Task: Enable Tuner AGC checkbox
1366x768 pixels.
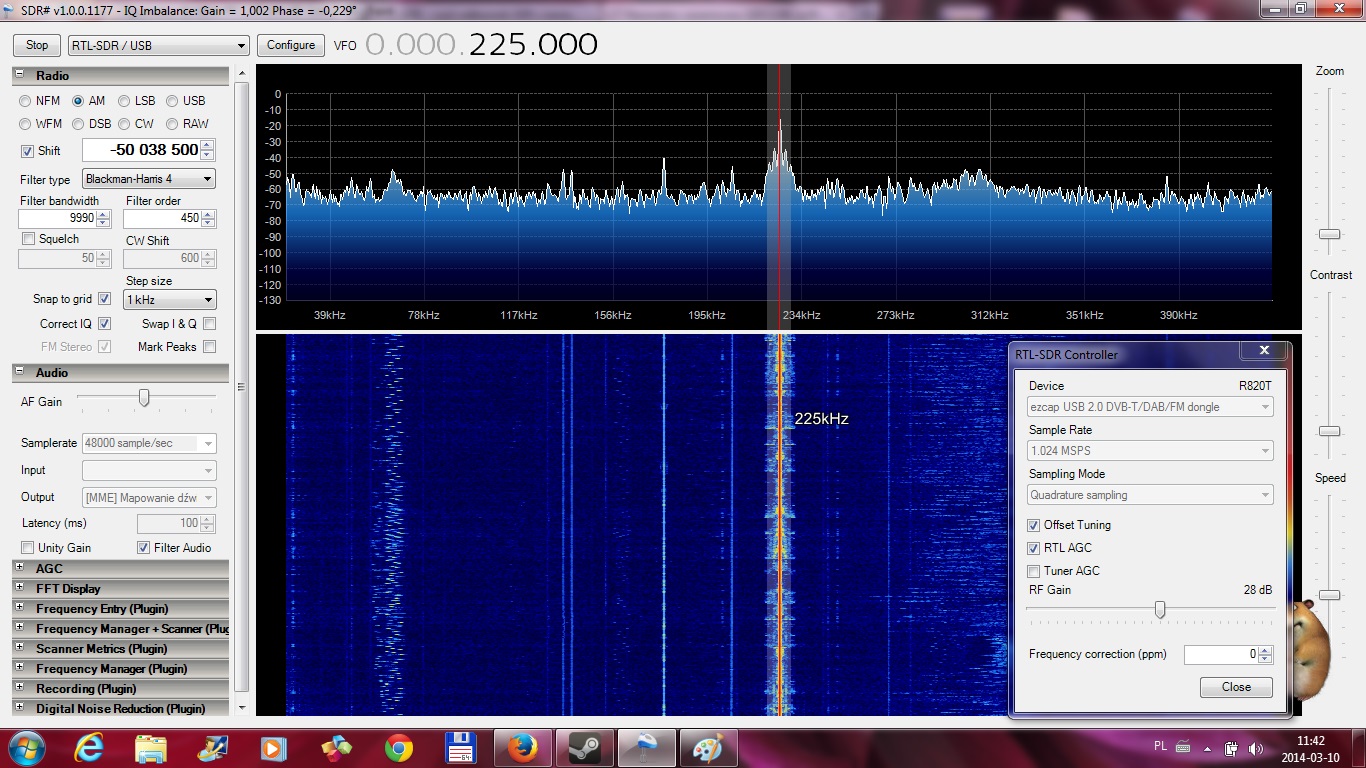Action: pos(1034,571)
